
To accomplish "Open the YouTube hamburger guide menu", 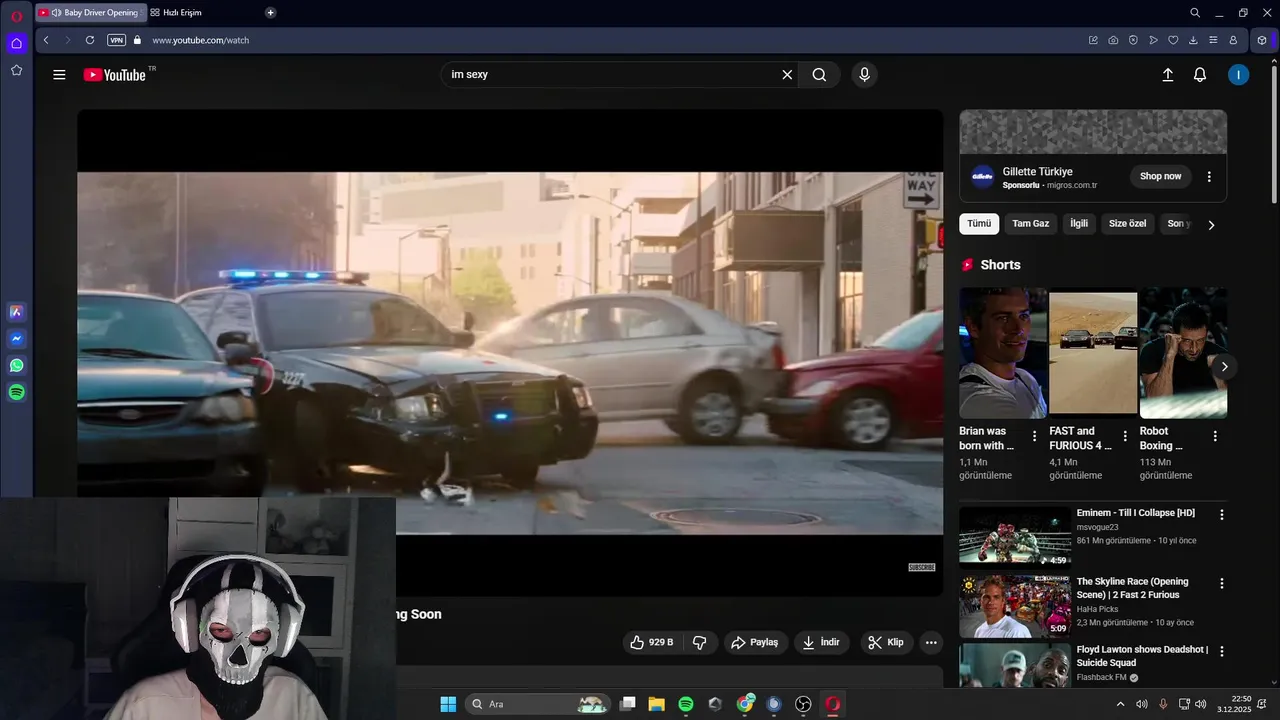I will click(x=59, y=75).
